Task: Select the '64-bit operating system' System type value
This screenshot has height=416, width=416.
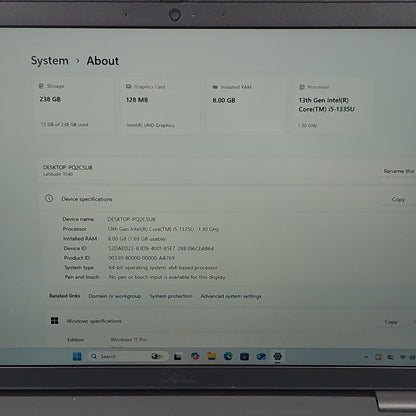Action: [163, 268]
